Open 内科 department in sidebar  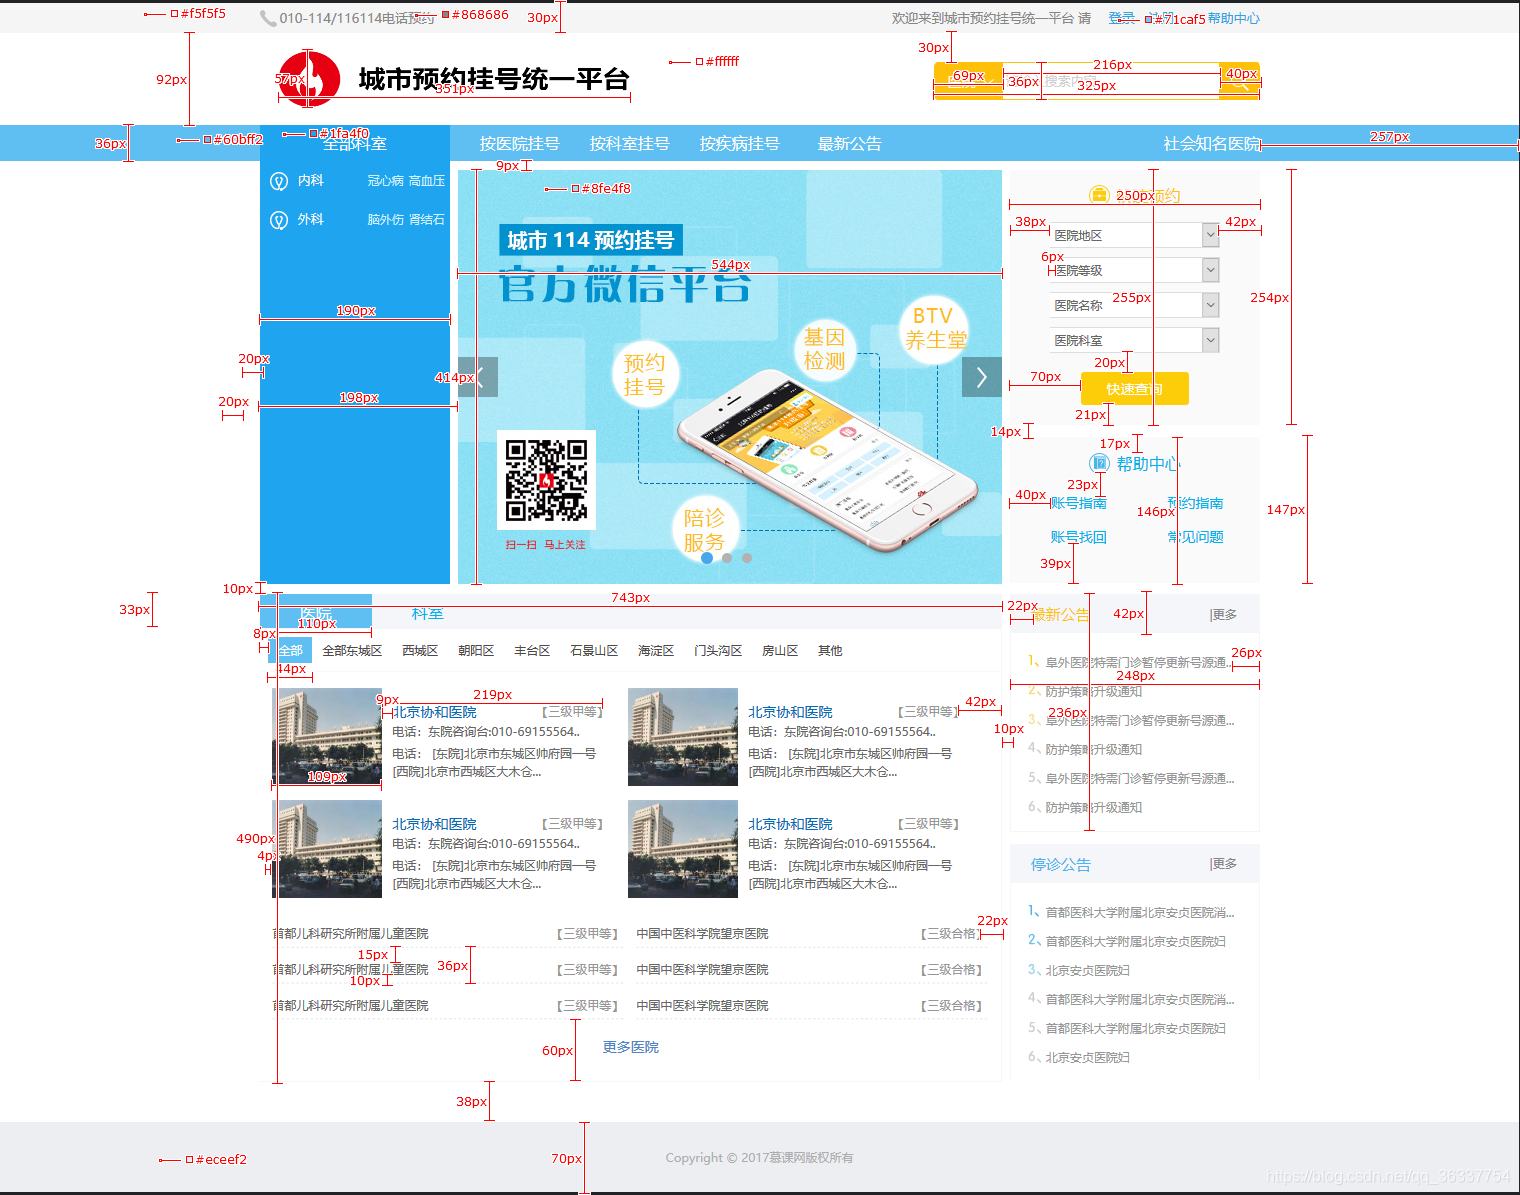(310, 181)
